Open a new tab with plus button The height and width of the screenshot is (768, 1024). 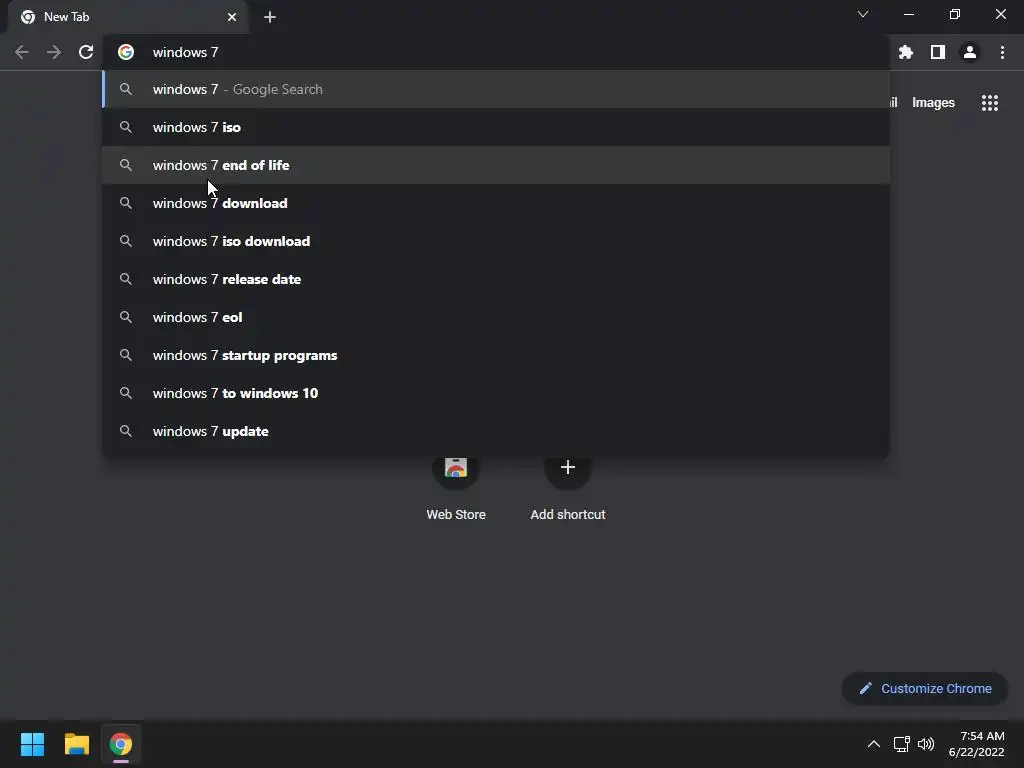[x=269, y=17]
